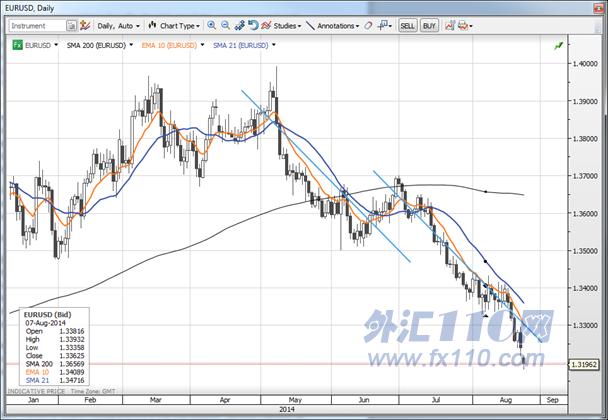The height and width of the screenshot is (420, 608).
Task: Select the trendline drawing icon
Action: (x=310, y=26)
